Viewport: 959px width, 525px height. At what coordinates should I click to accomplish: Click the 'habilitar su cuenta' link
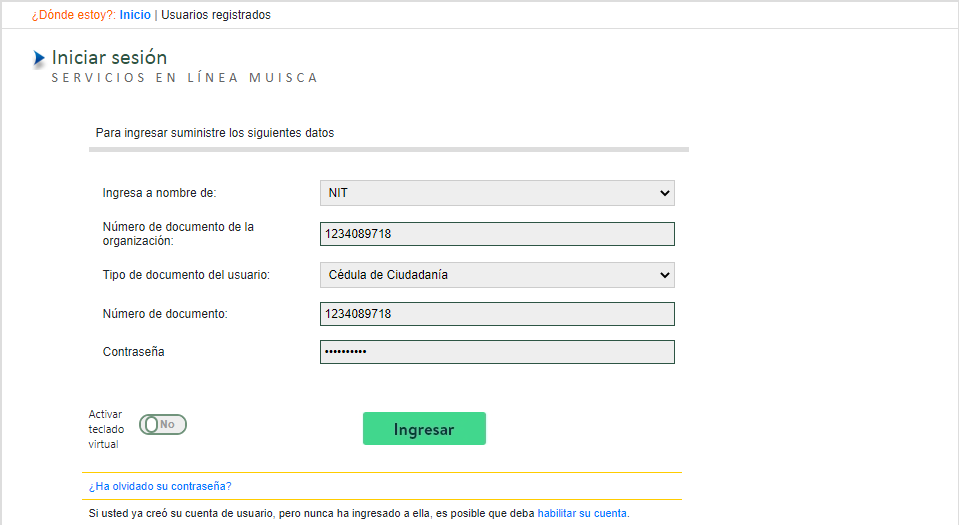point(582,513)
